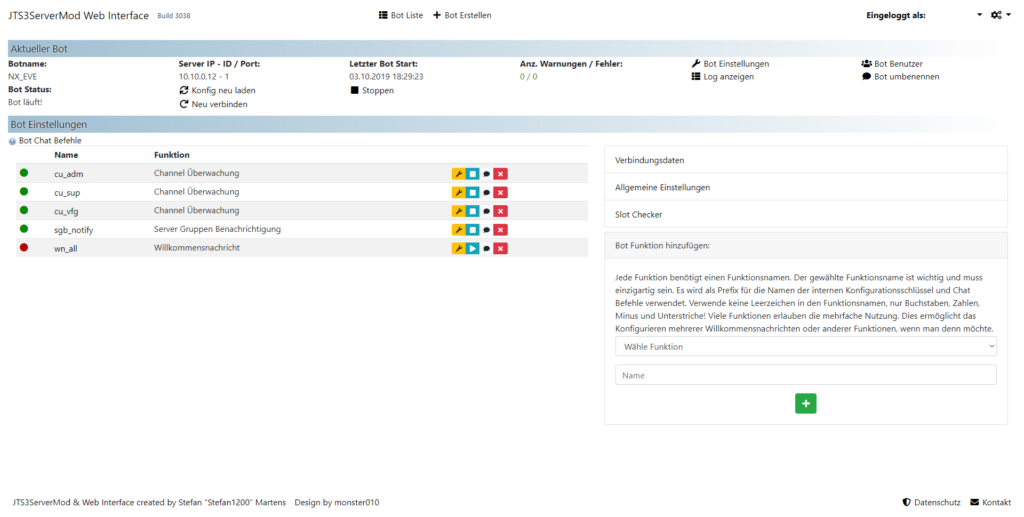The width and height of the screenshot is (1024, 517).
Task: Delete the cu_sup function with red X
Action: (x=500, y=192)
